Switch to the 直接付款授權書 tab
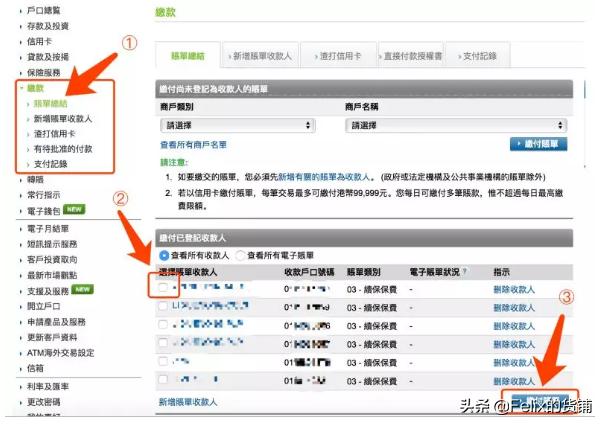This screenshot has width=604, height=426. (x=411, y=56)
